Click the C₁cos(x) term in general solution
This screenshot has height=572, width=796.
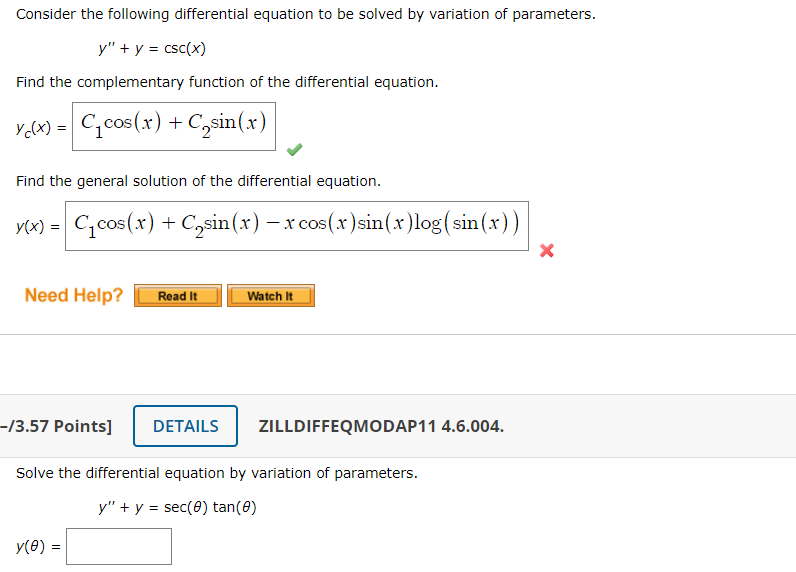click(x=114, y=224)
